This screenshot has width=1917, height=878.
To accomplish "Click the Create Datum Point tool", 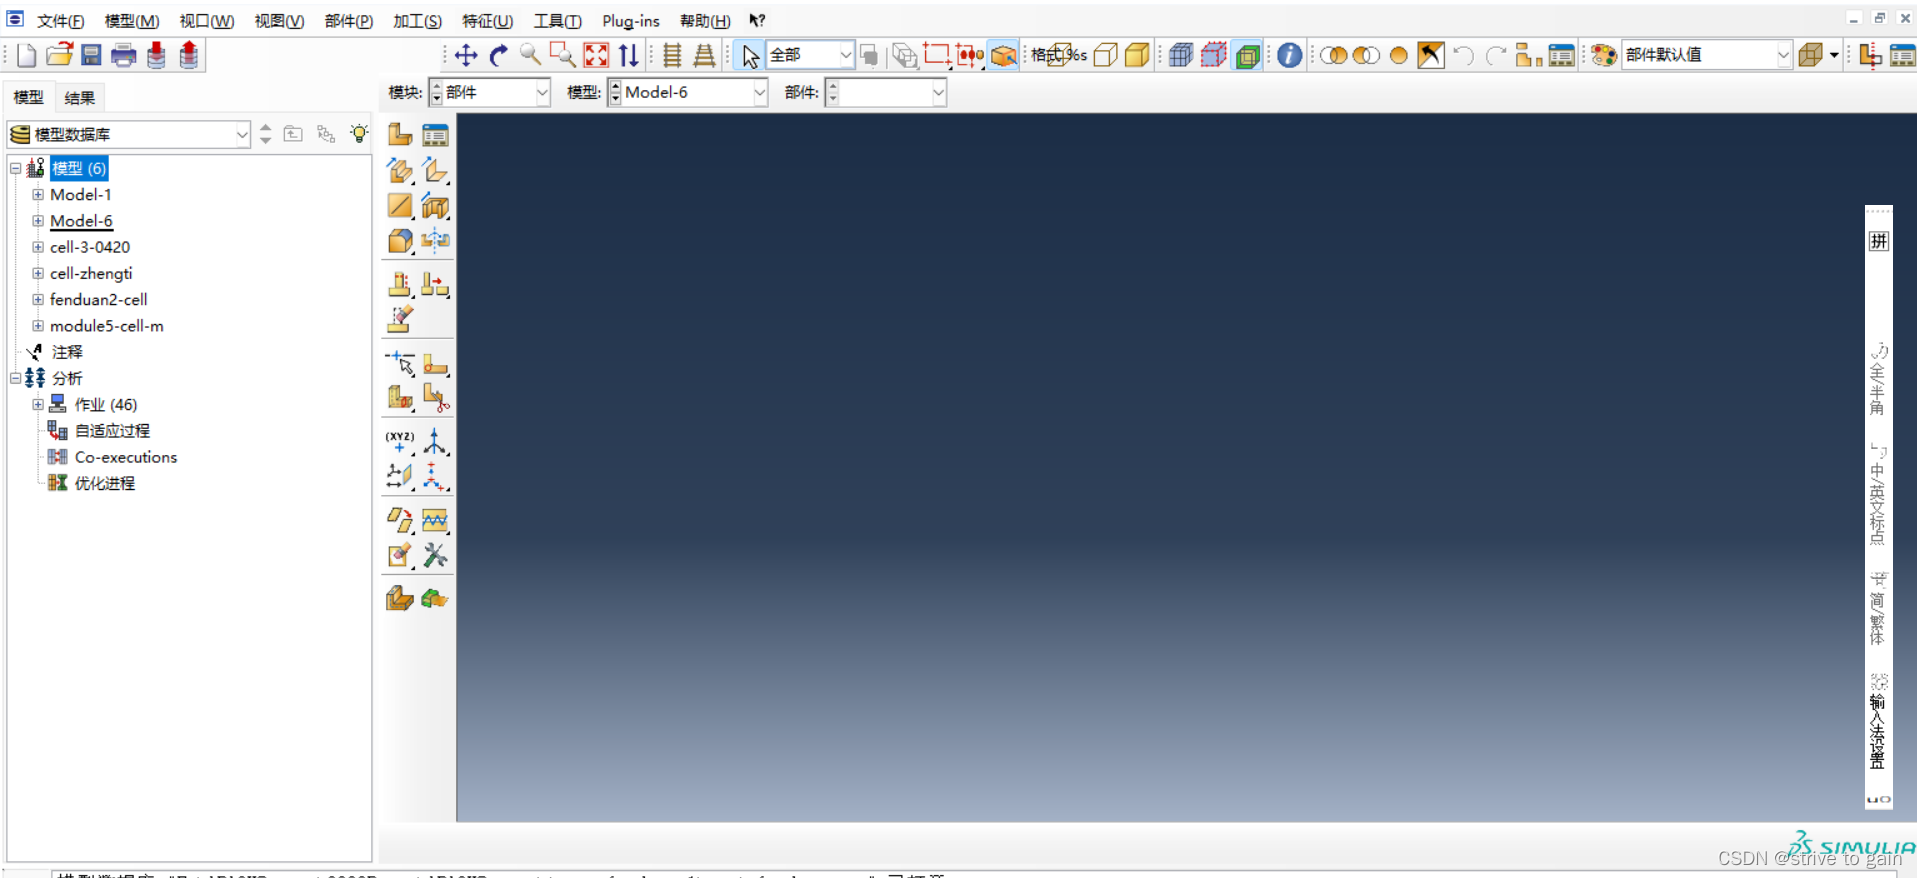I will [400, 441].
